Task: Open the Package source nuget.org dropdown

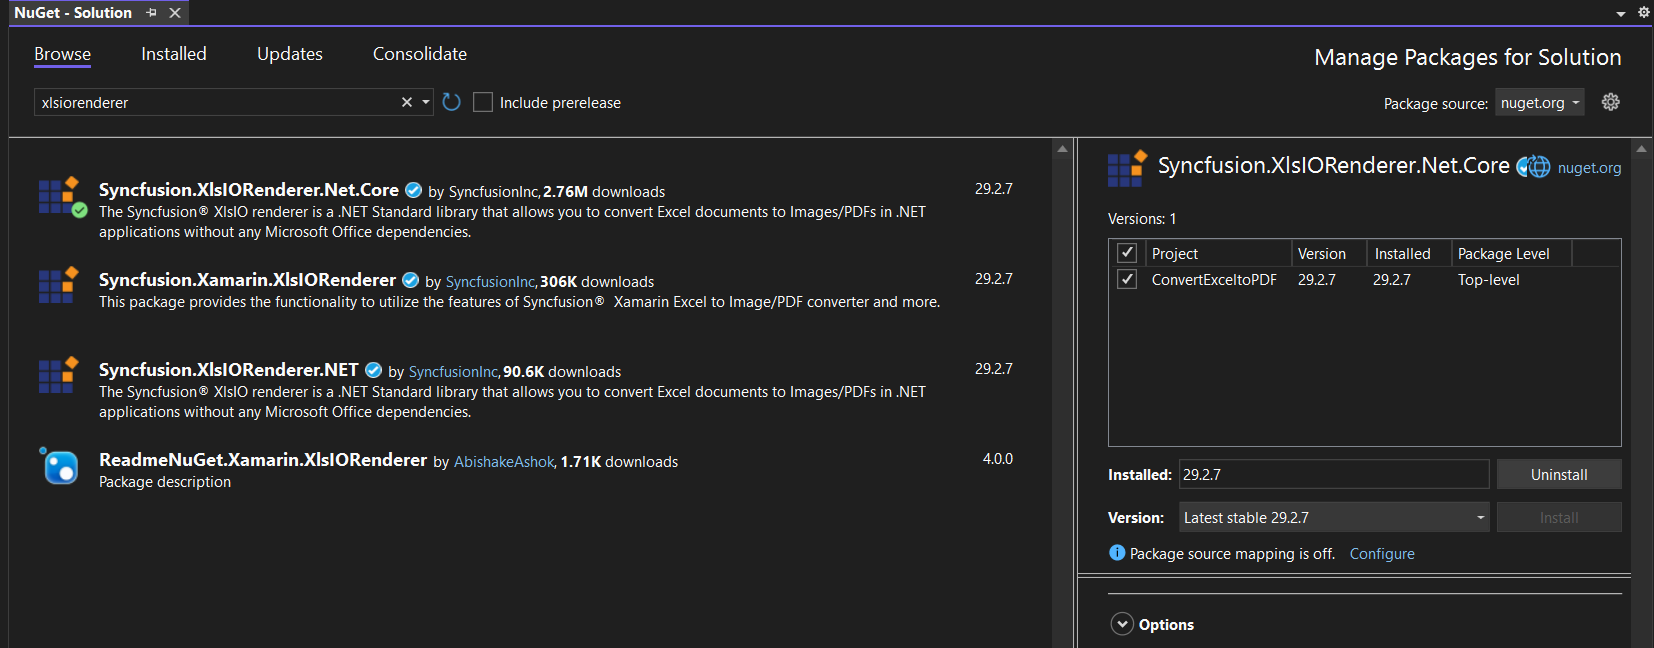Action: [1540, 102]
